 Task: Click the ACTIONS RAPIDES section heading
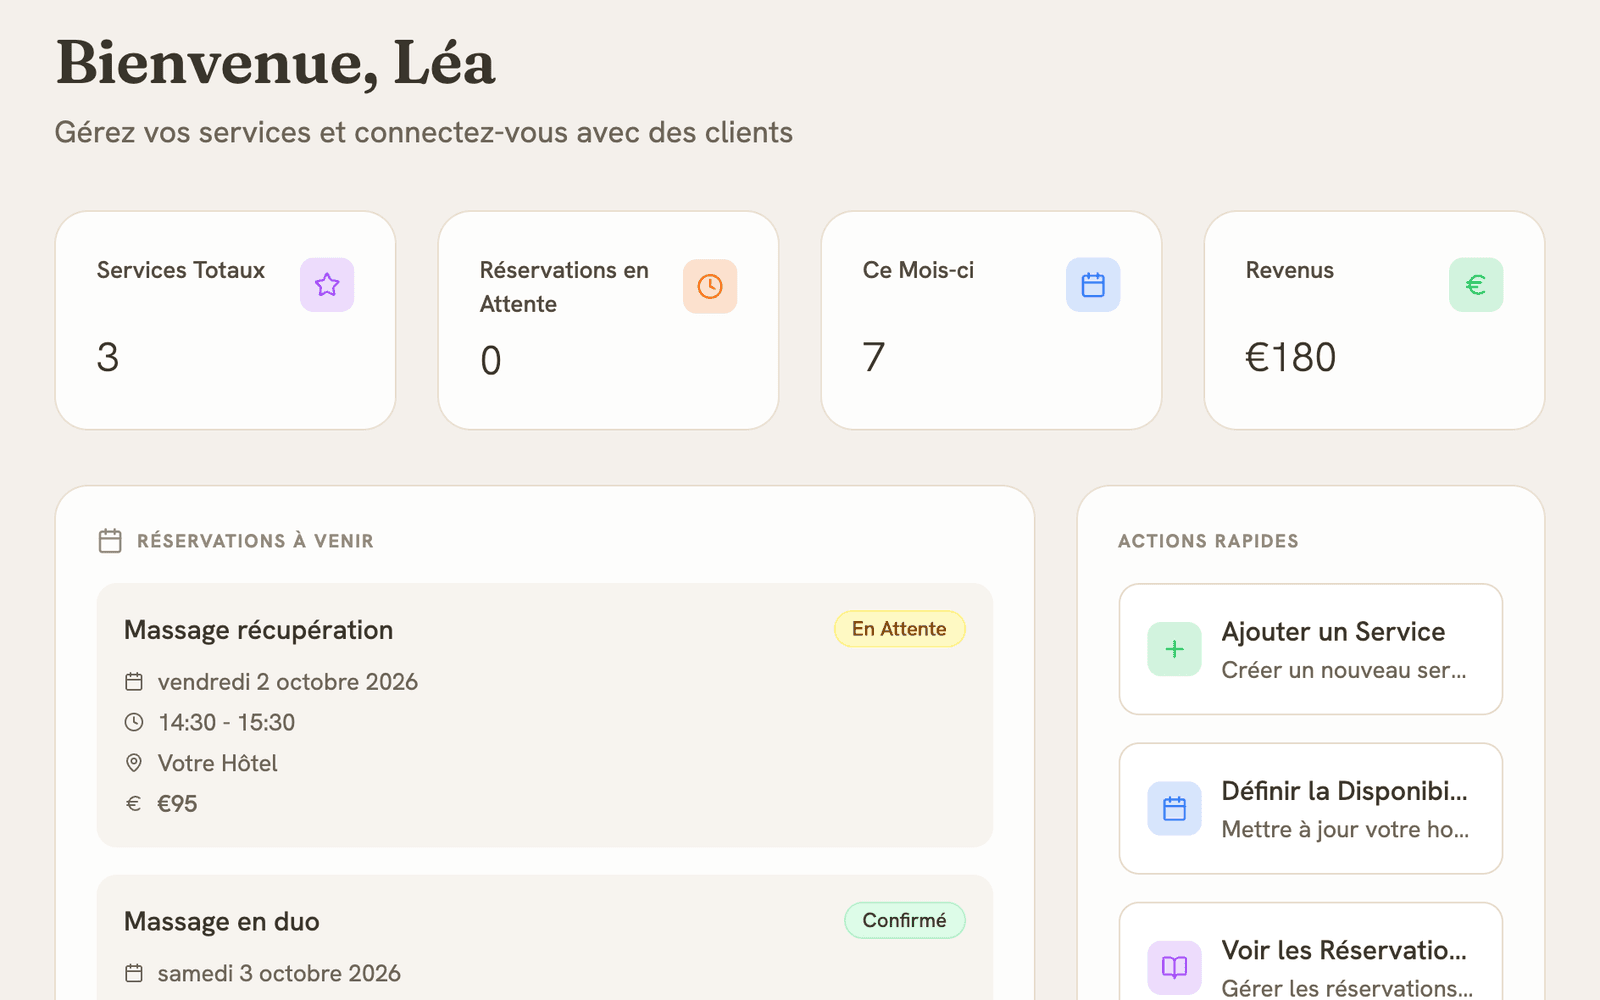pyautogui.click(x=1208, y=541)
